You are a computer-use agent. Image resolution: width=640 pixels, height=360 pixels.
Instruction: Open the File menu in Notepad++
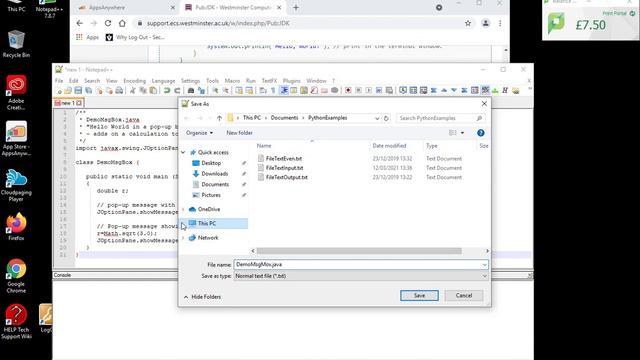click(59, 81)
